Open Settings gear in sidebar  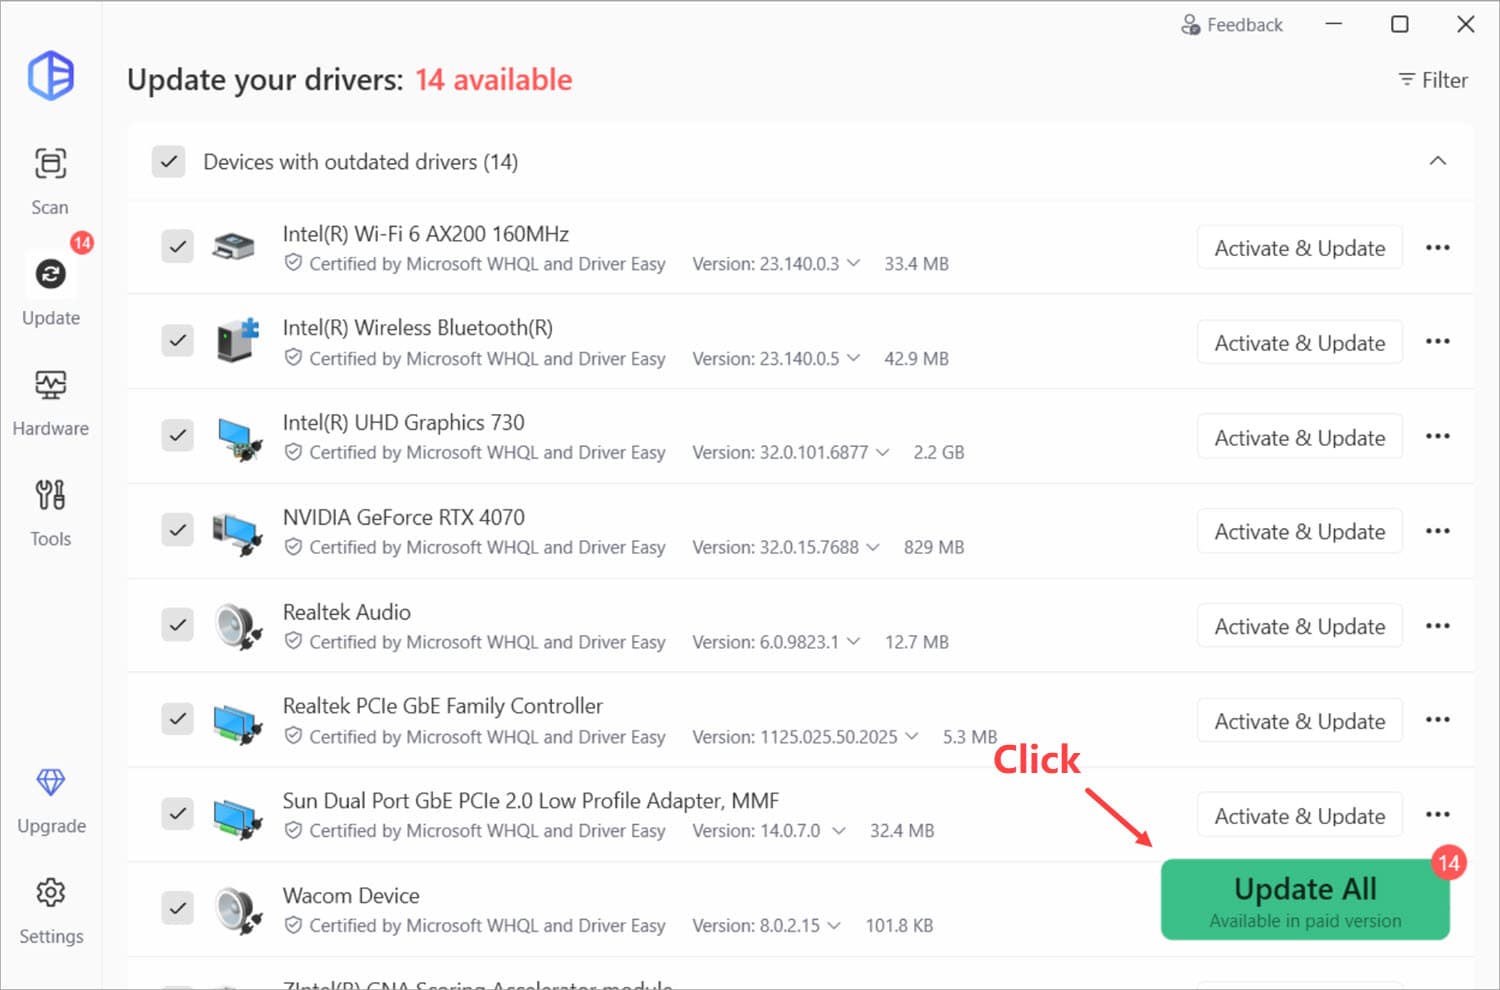51,893
